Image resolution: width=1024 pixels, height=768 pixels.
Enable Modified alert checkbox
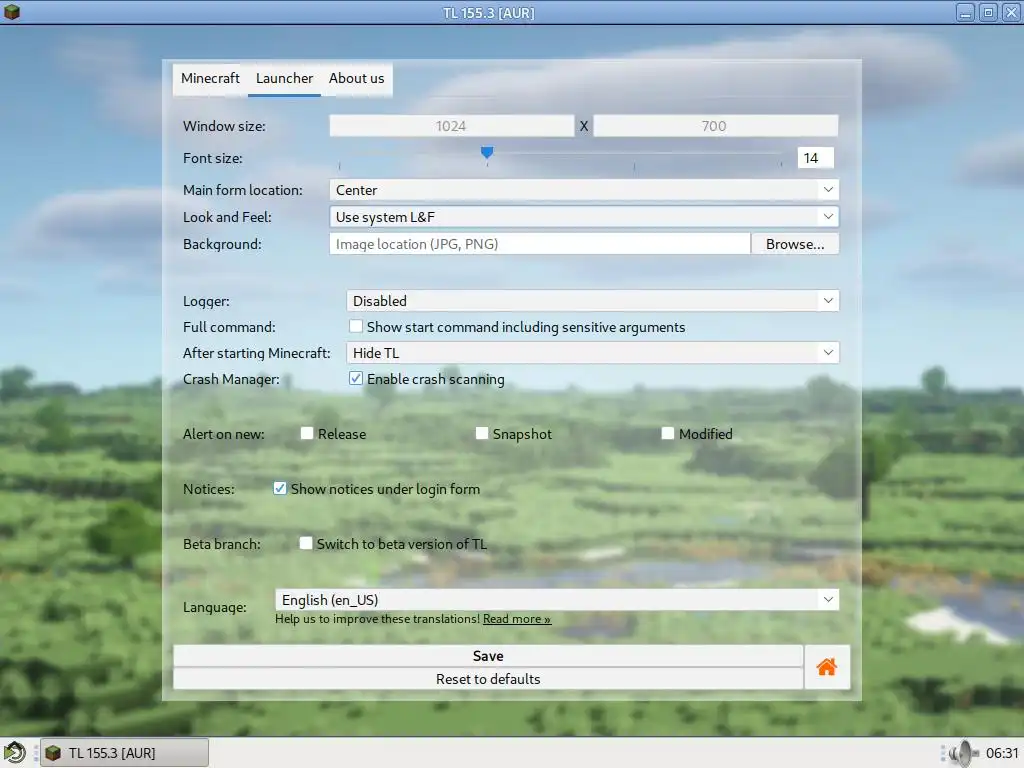pos(667,433)
